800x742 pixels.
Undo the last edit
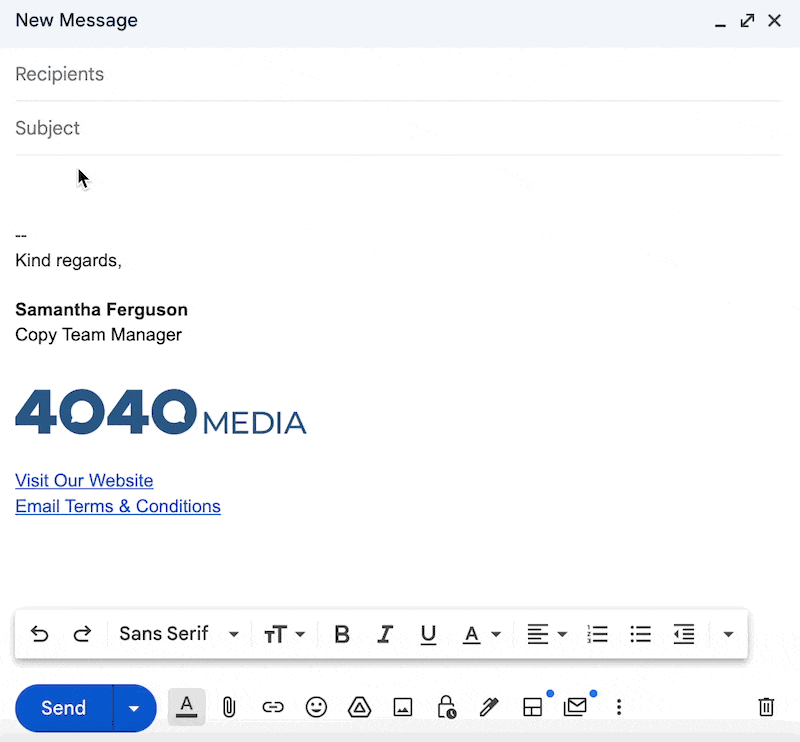(40, 634)
